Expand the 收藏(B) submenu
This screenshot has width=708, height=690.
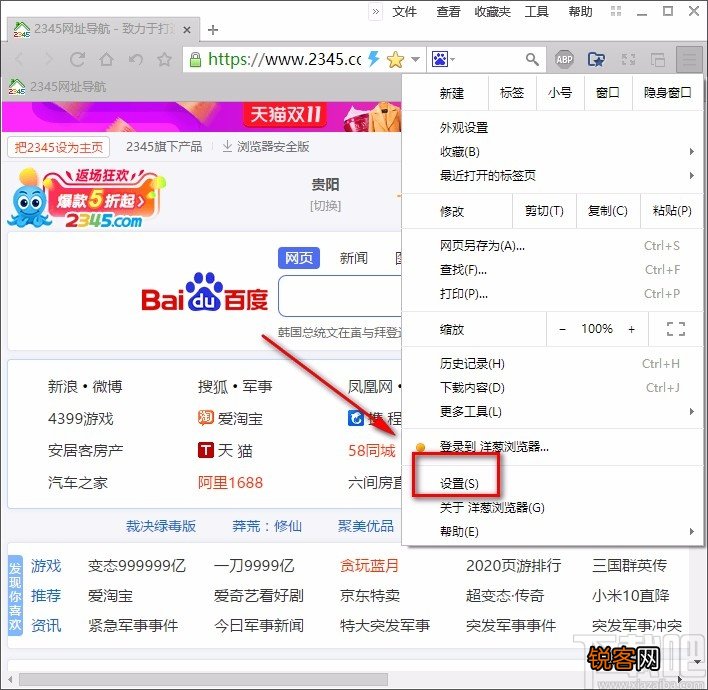pyautogui.click(x=691, y=152)
